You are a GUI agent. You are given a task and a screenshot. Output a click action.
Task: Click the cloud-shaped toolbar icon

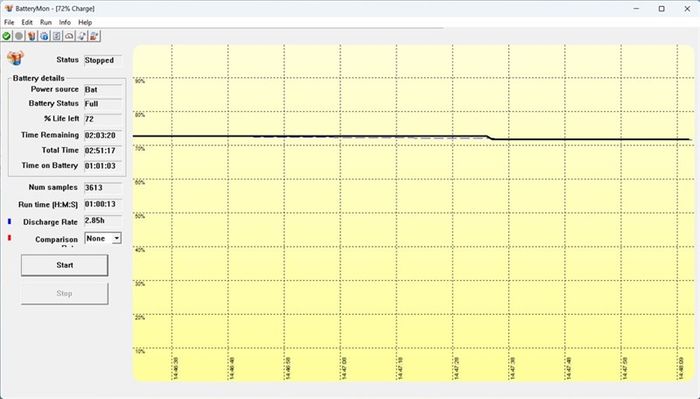[x=69, y=36]
